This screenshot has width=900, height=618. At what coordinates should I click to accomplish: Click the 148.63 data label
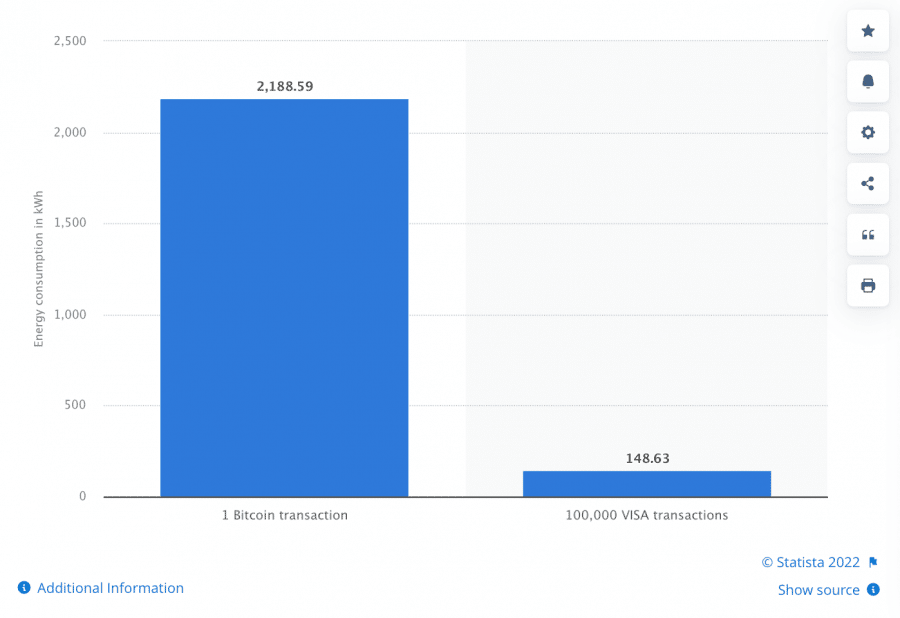point(647,459)
